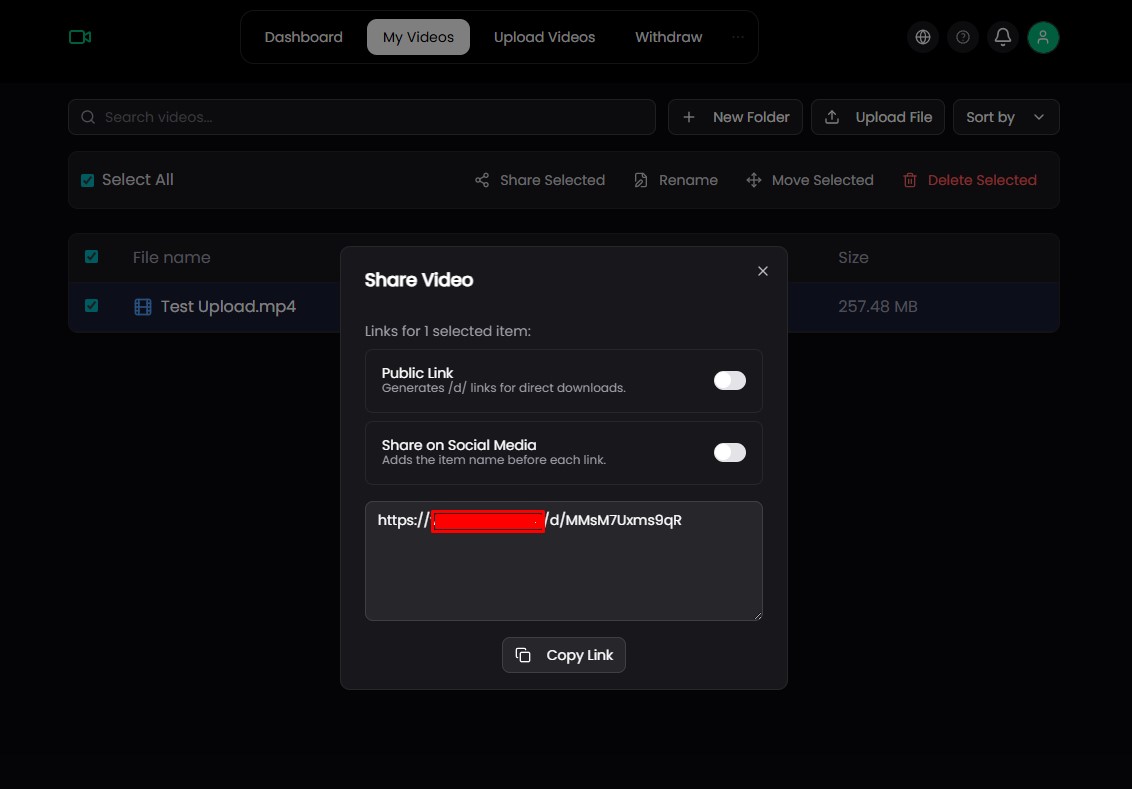The image size is (1132, 789).
Task: Click the resize handle of link textarea
Action: 757,615
